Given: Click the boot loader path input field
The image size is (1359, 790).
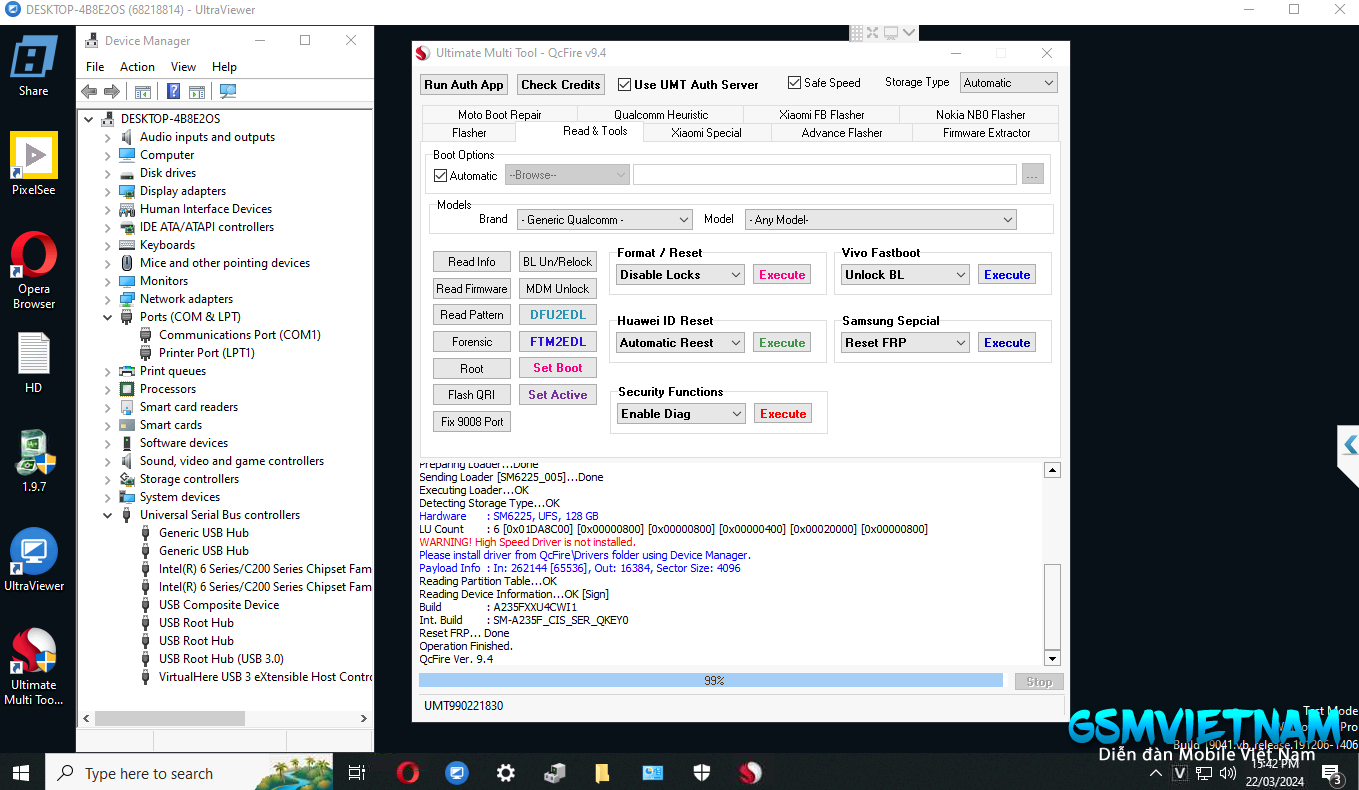Looking at the screenshot, I should [825, 175].
